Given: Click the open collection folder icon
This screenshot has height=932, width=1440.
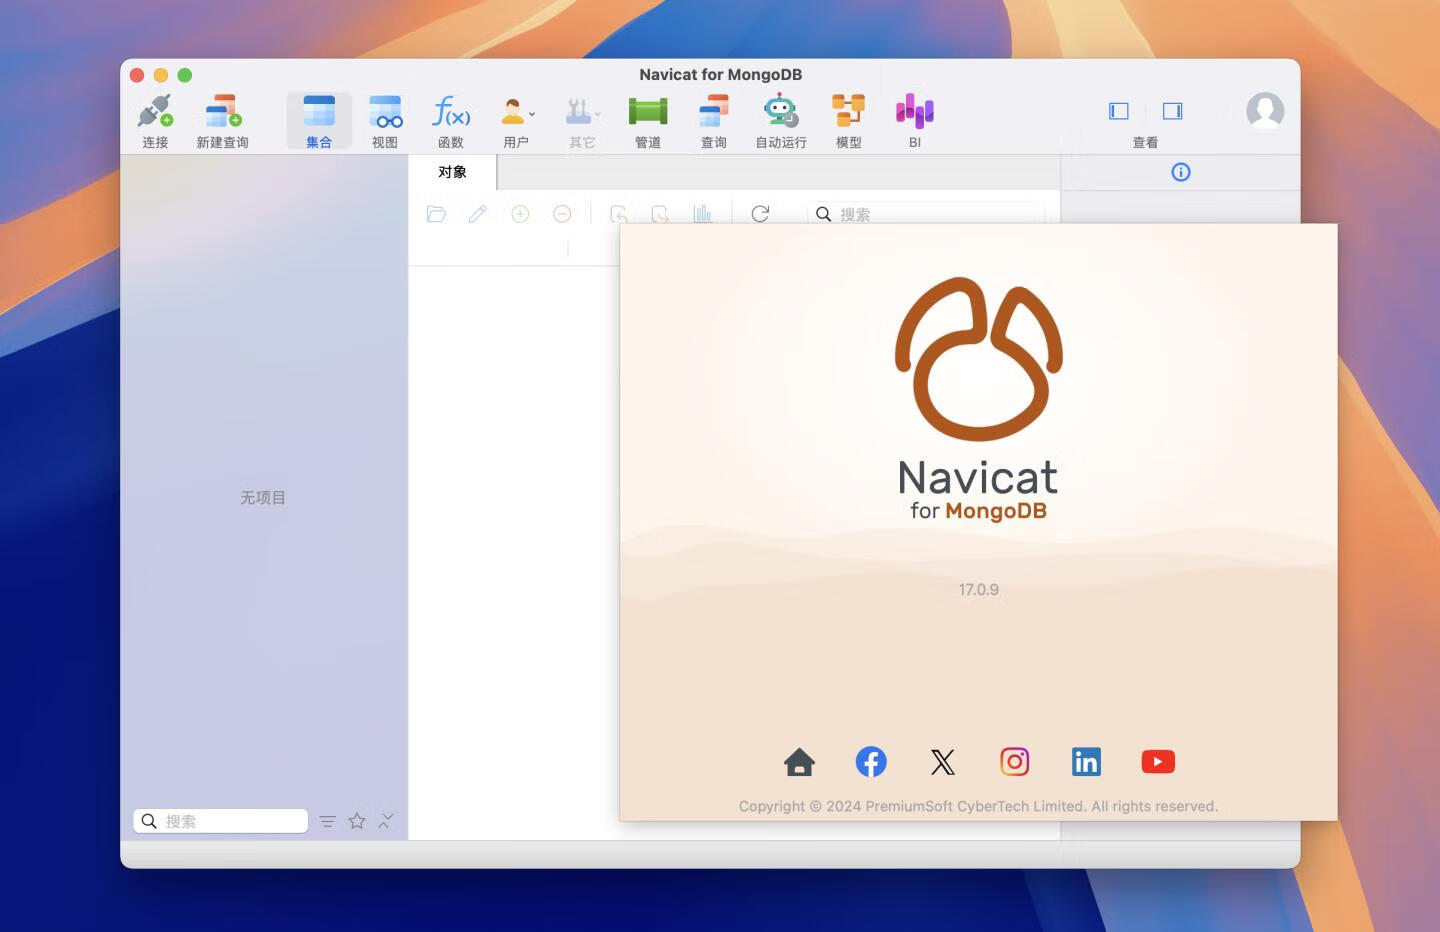Looking at the screenshot, I should (436, 214).
